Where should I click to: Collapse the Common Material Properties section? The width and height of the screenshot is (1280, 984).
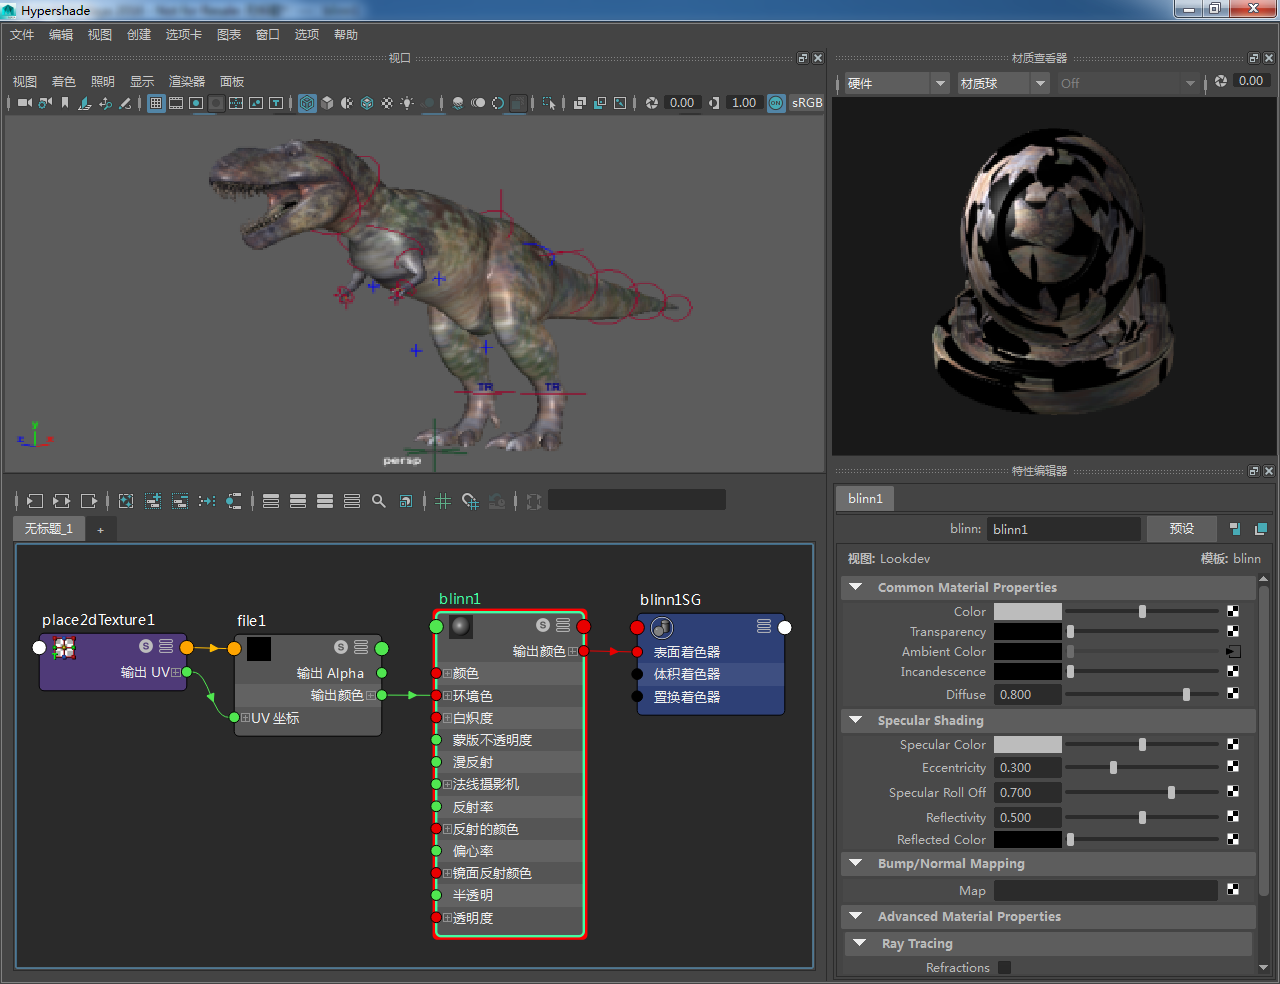point(856,587)
